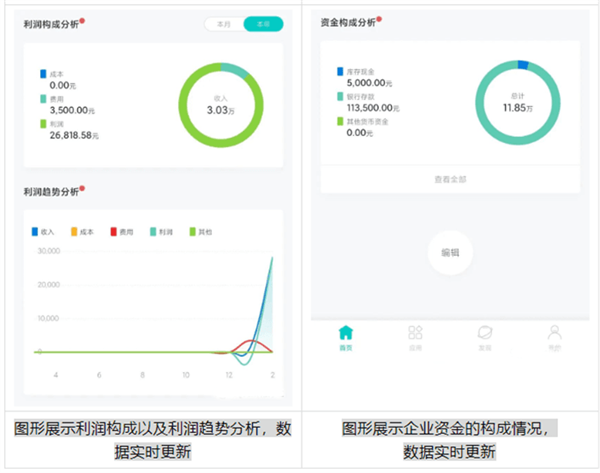Tap the red dot beside 资金构成分析

click(x=381, y=19)
